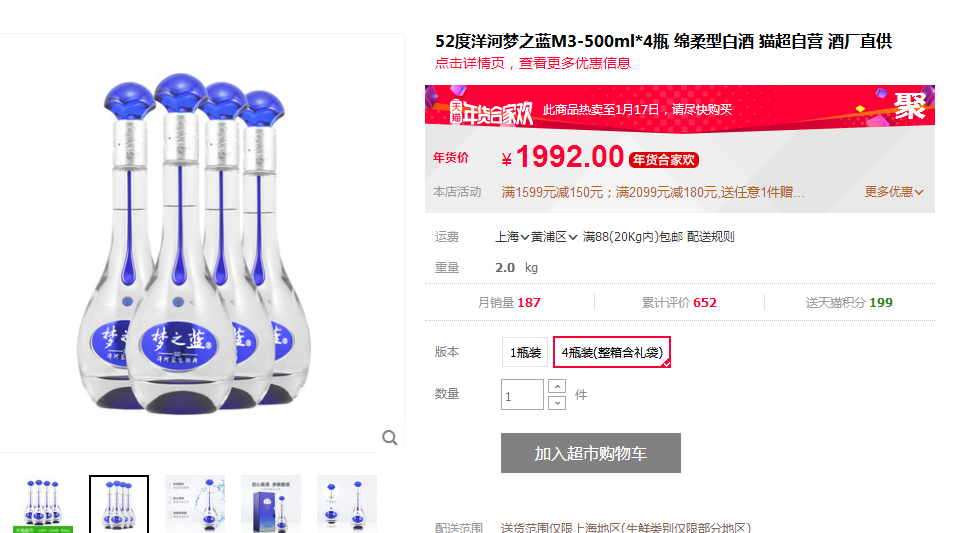Open the 黄浦区 district dropdown
953x533 pixels.
pos(554,237)
